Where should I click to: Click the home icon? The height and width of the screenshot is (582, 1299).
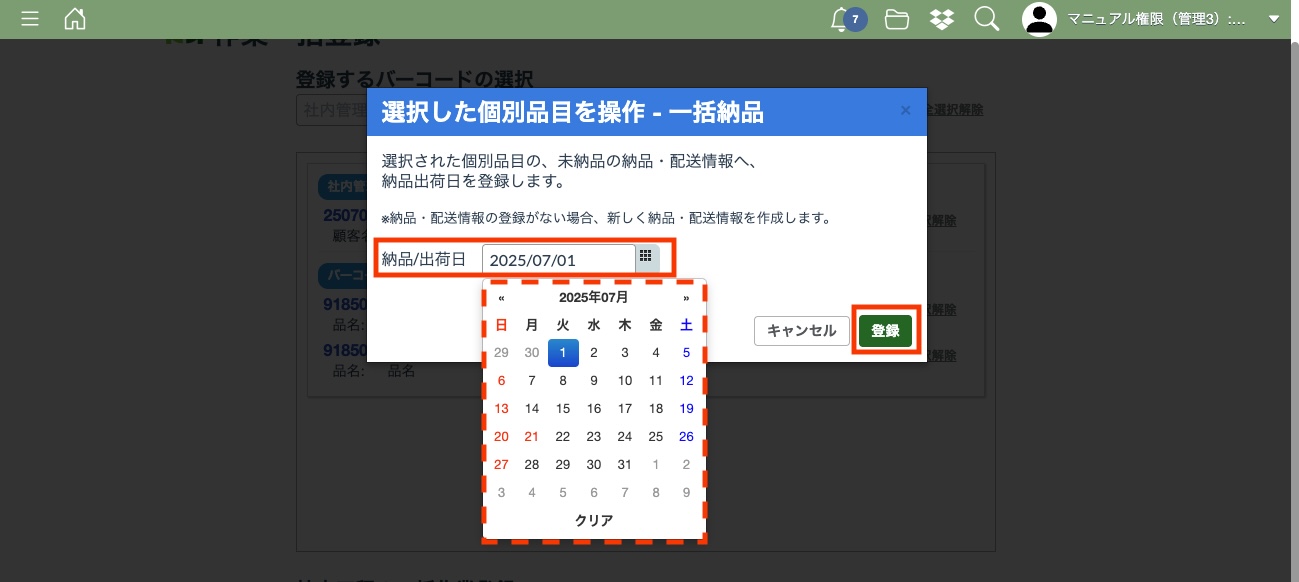pos(75,19)
